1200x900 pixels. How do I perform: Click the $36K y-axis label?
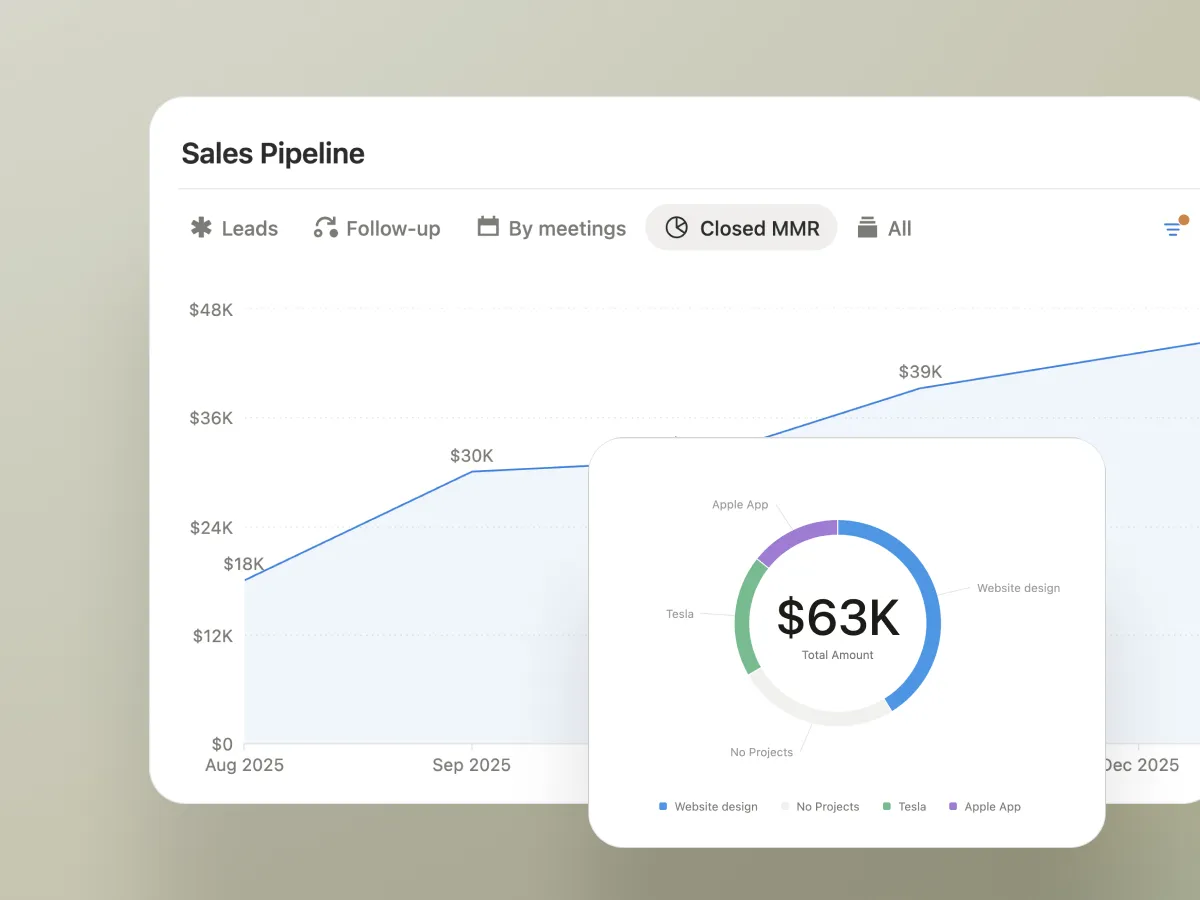211,418
